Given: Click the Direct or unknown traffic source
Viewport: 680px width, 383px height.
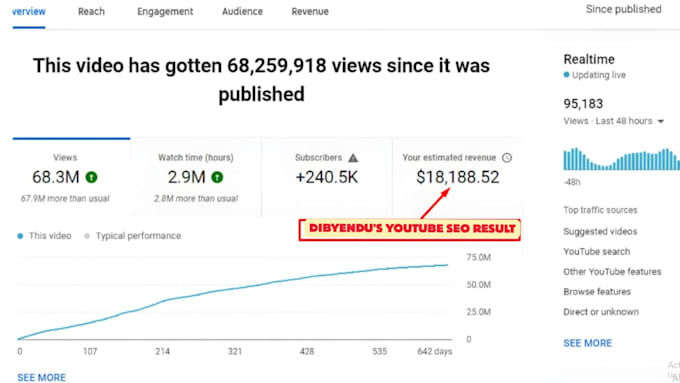Looking at the screenshot, I should (601, 311).
